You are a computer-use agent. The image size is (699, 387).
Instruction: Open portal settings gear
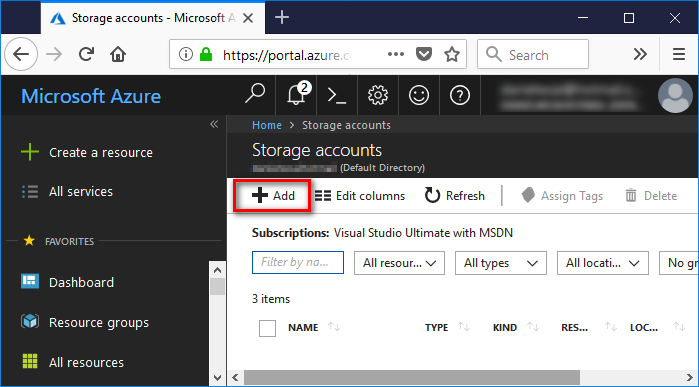[378, 95]
